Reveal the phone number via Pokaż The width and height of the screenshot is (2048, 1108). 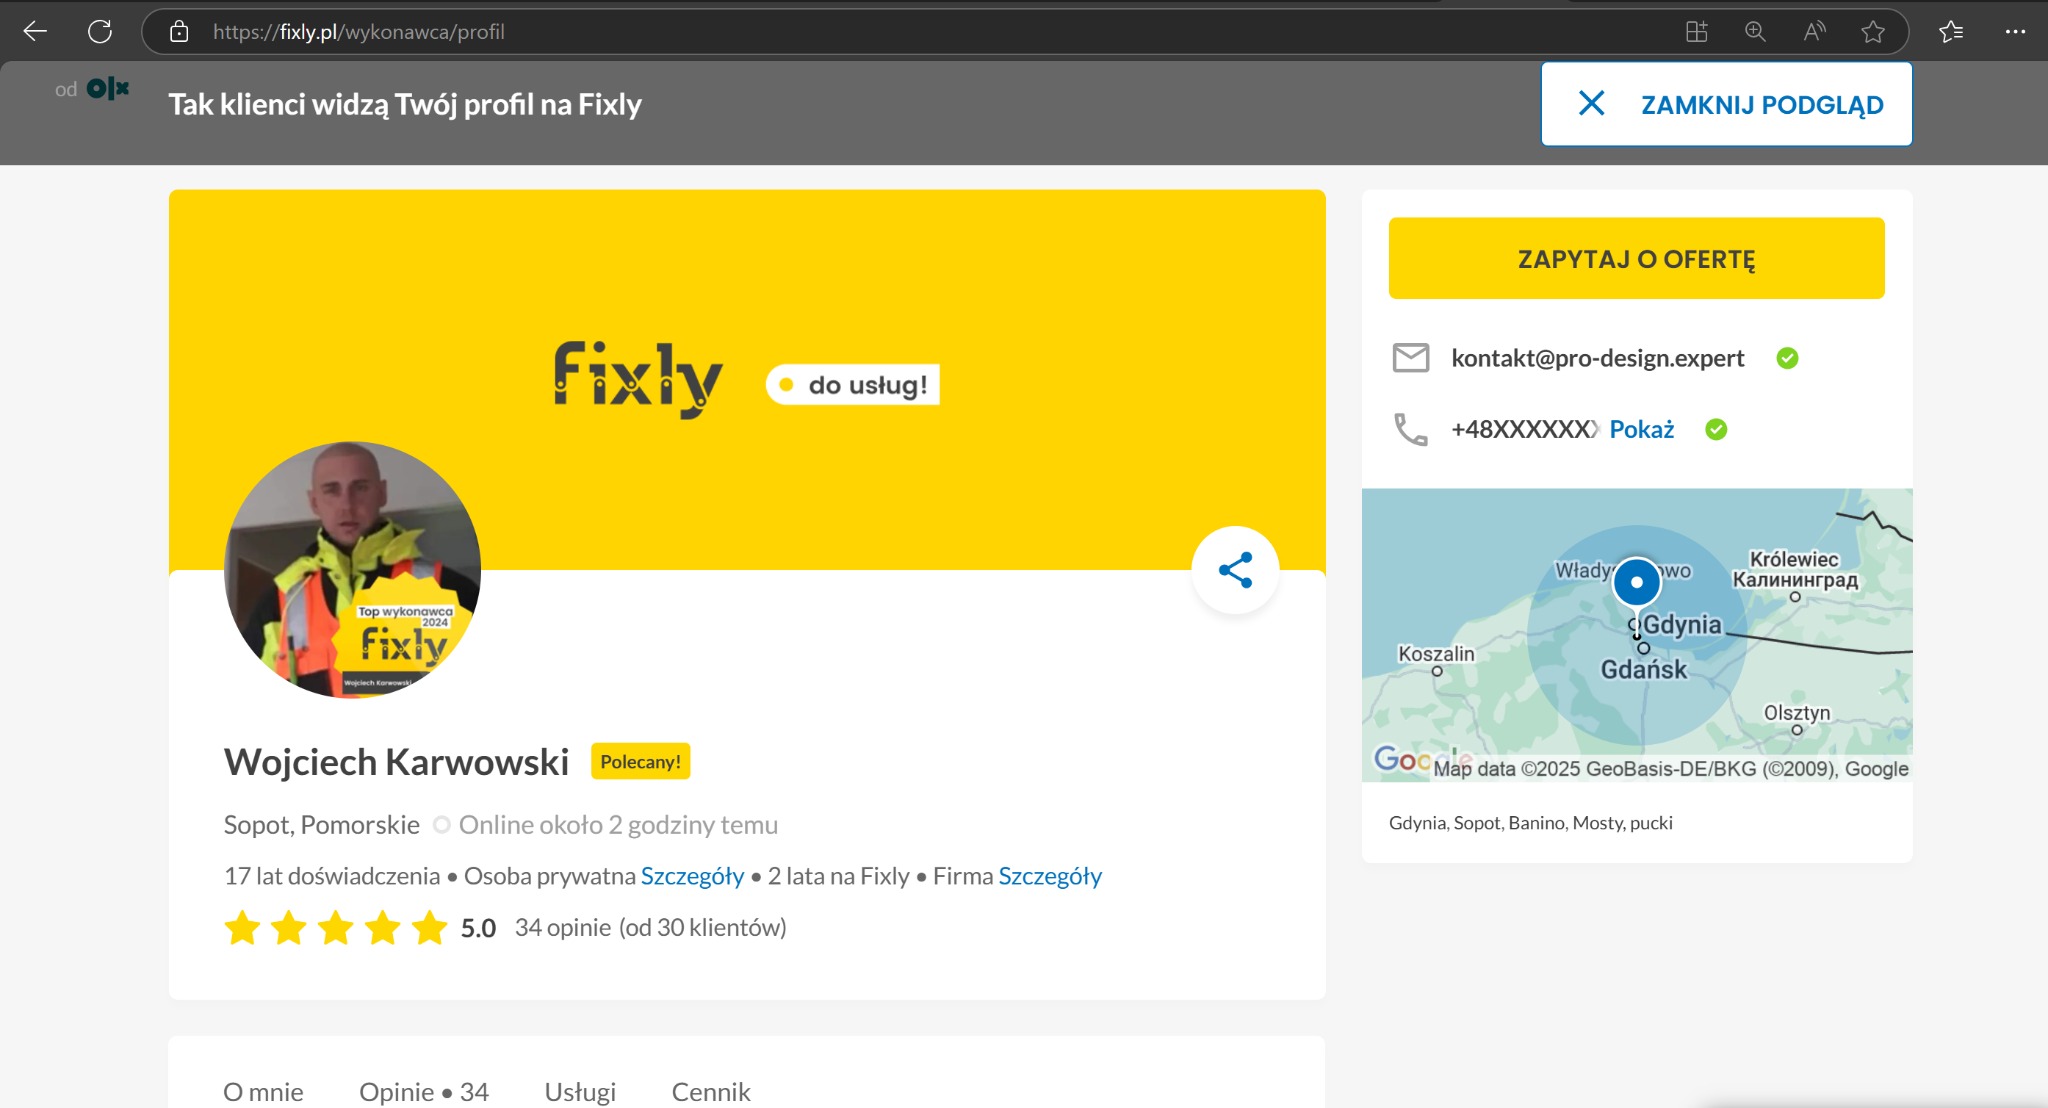coord(1641,429)
